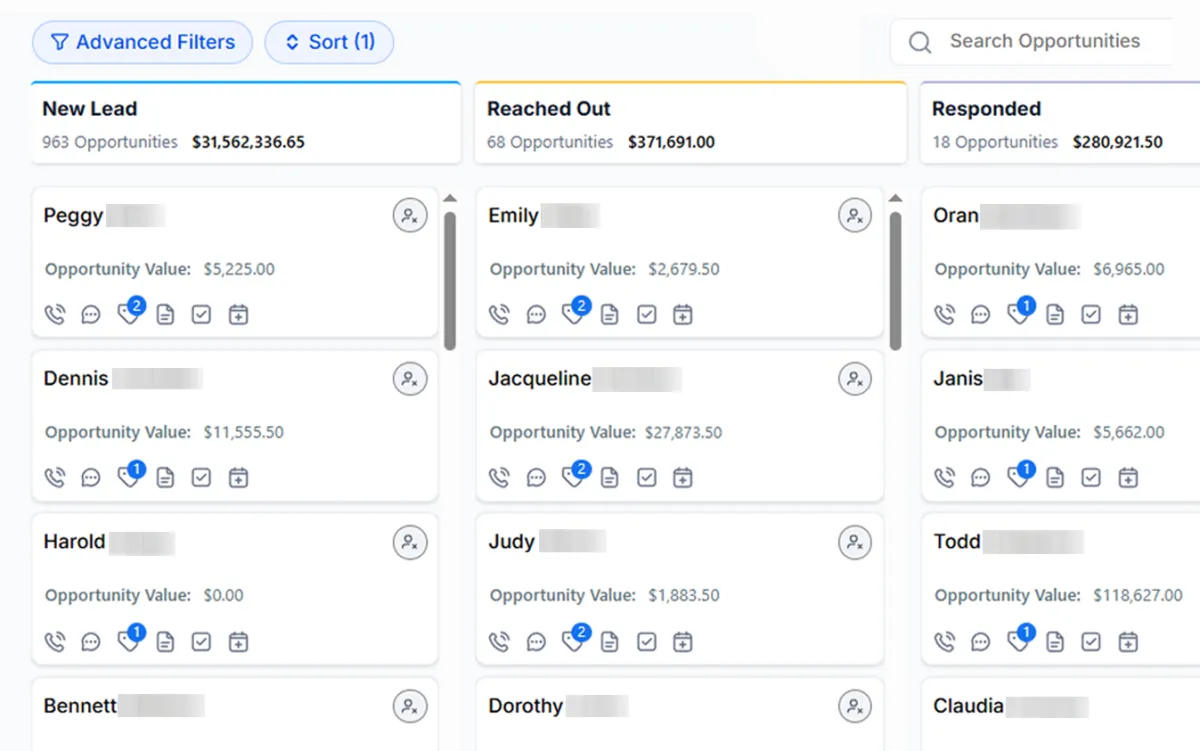Click the tags icon on Emily's card
Screen dimensions: 1200x751
click(573, 315)
